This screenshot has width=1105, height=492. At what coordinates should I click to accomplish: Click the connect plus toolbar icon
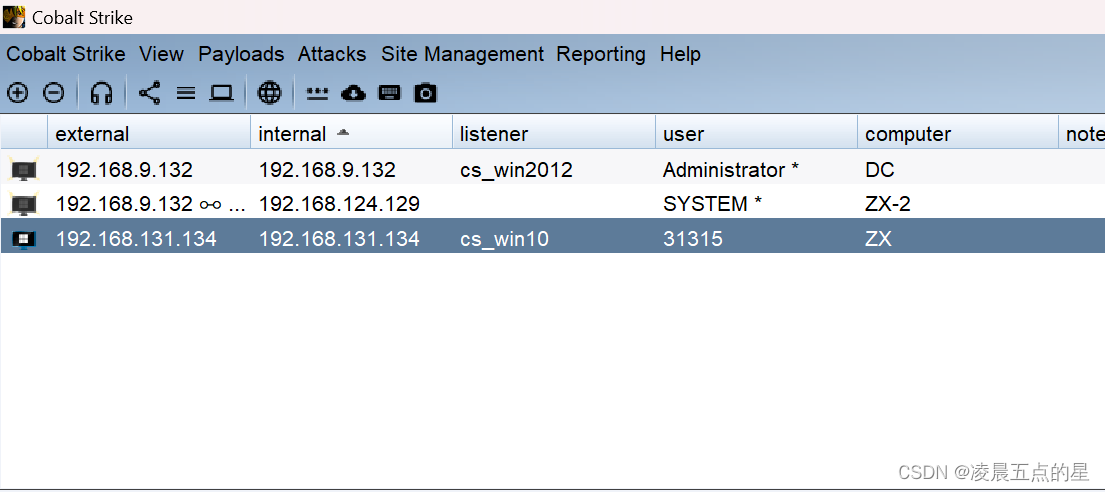(x=17, y=92)
